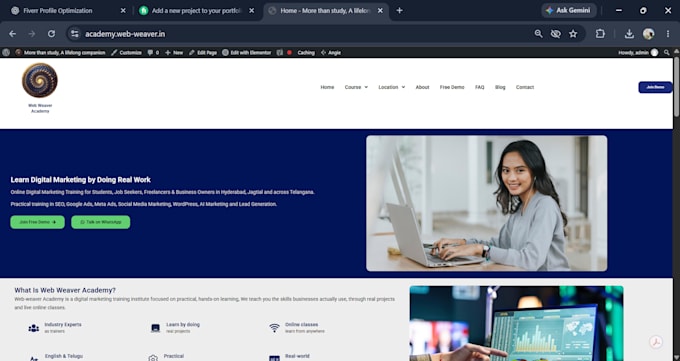This screenshot has width=680, height=361.
Task: Open Angie in the admin bar
Action: [x=331, y=53]
